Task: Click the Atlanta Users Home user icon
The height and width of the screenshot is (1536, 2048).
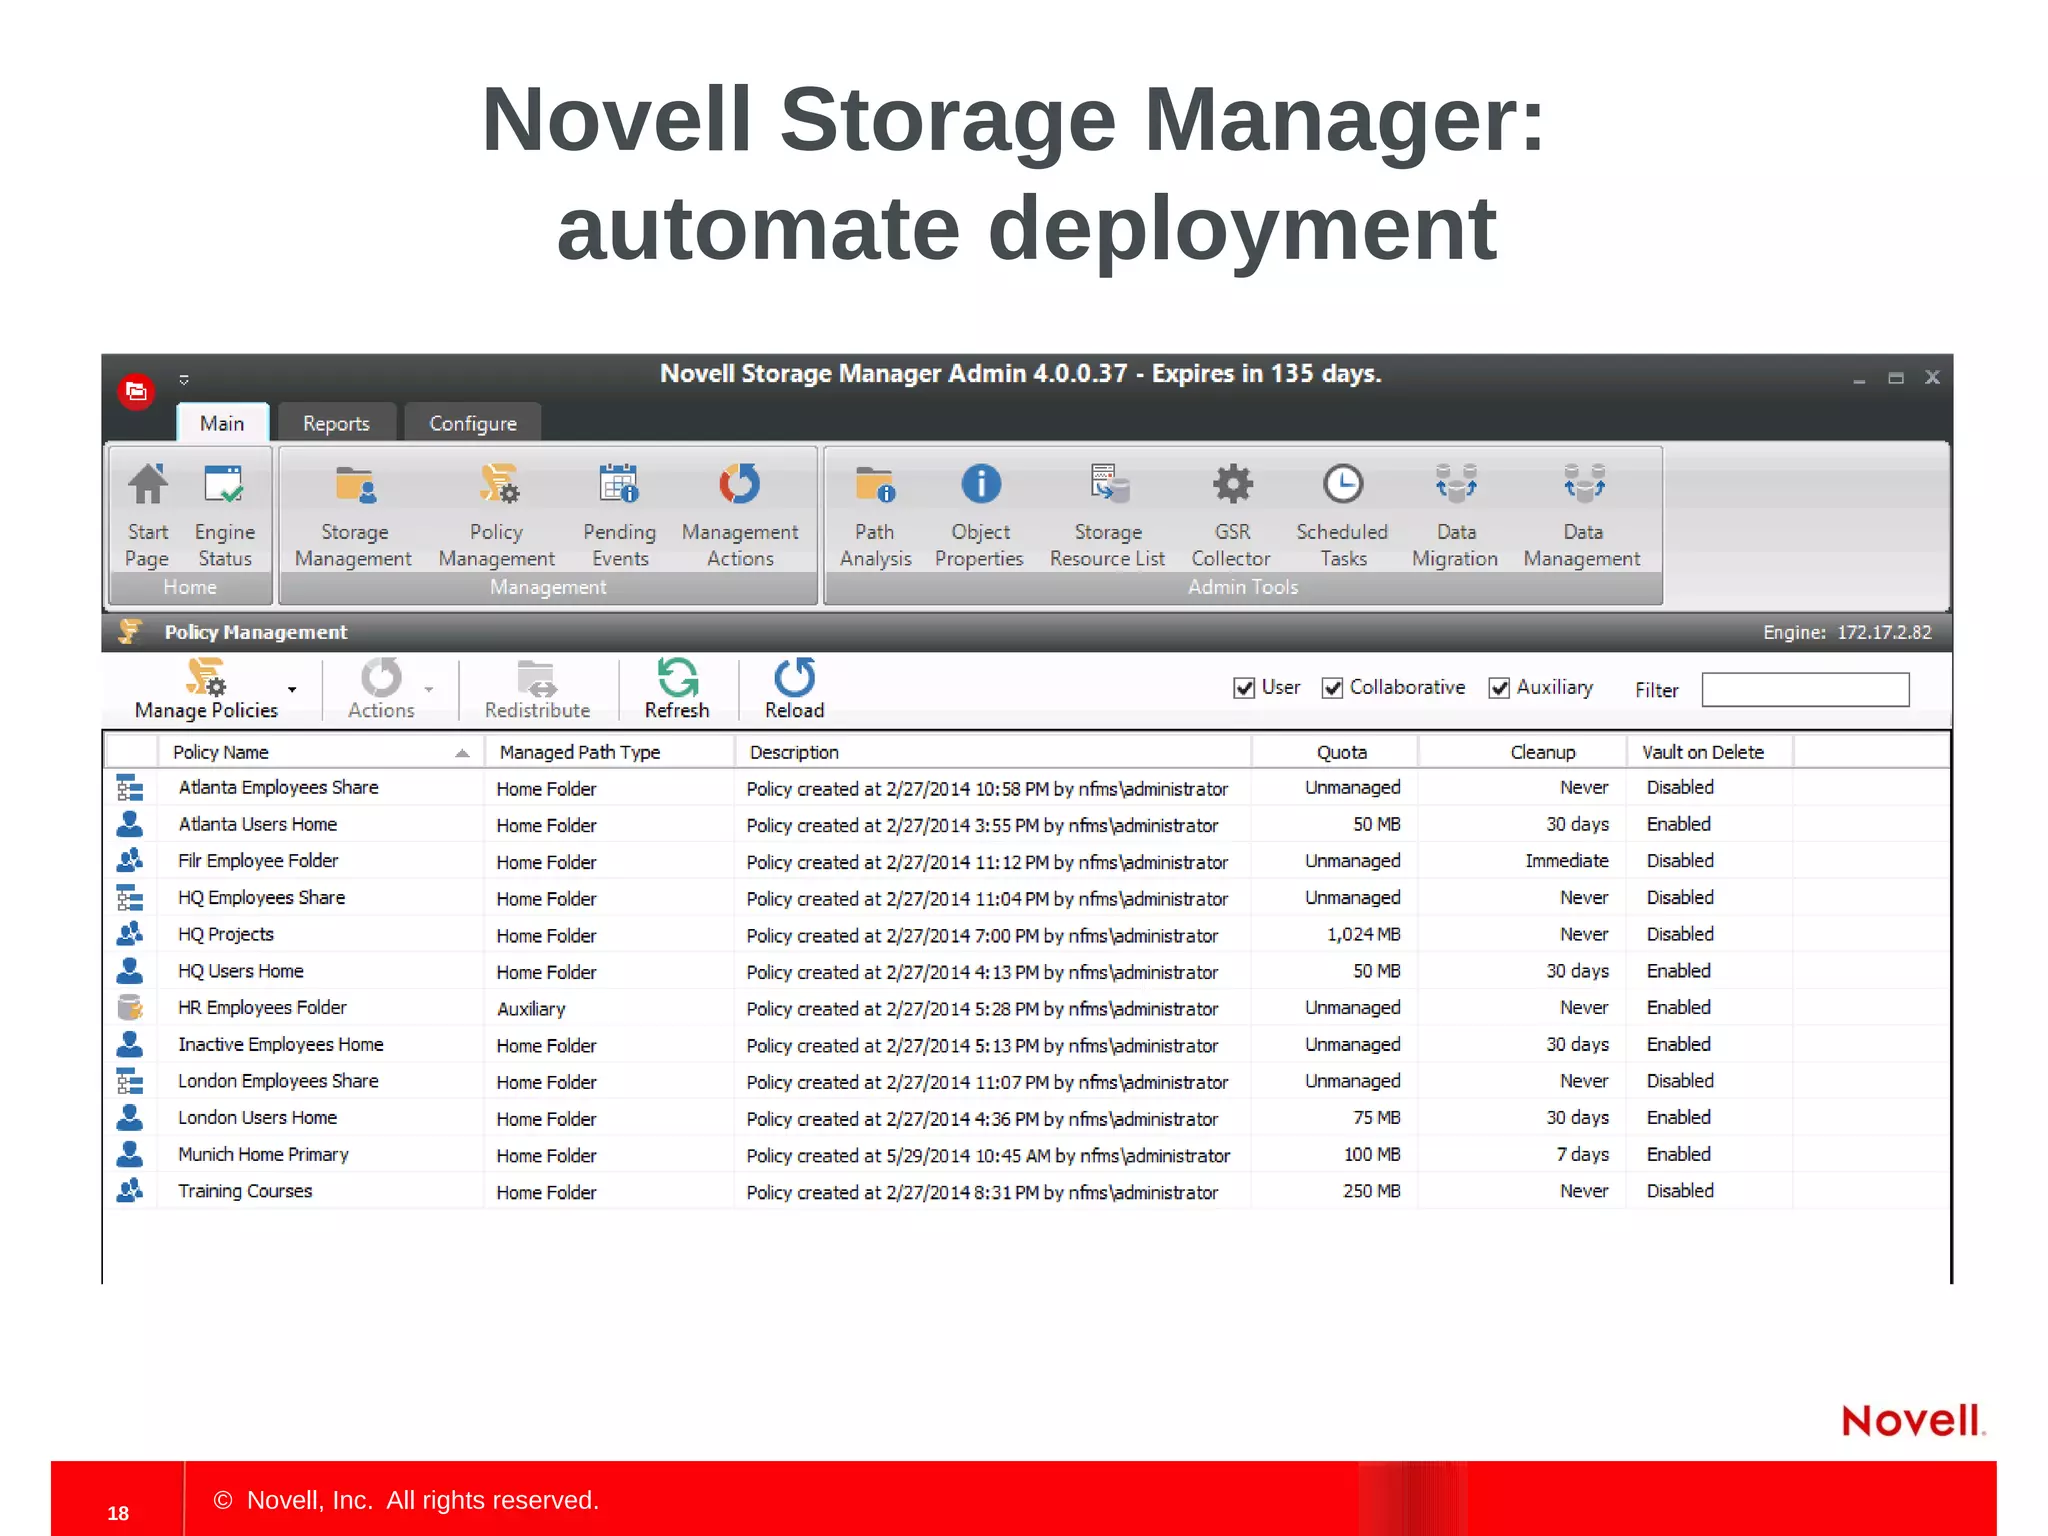Action: [130, 824]
